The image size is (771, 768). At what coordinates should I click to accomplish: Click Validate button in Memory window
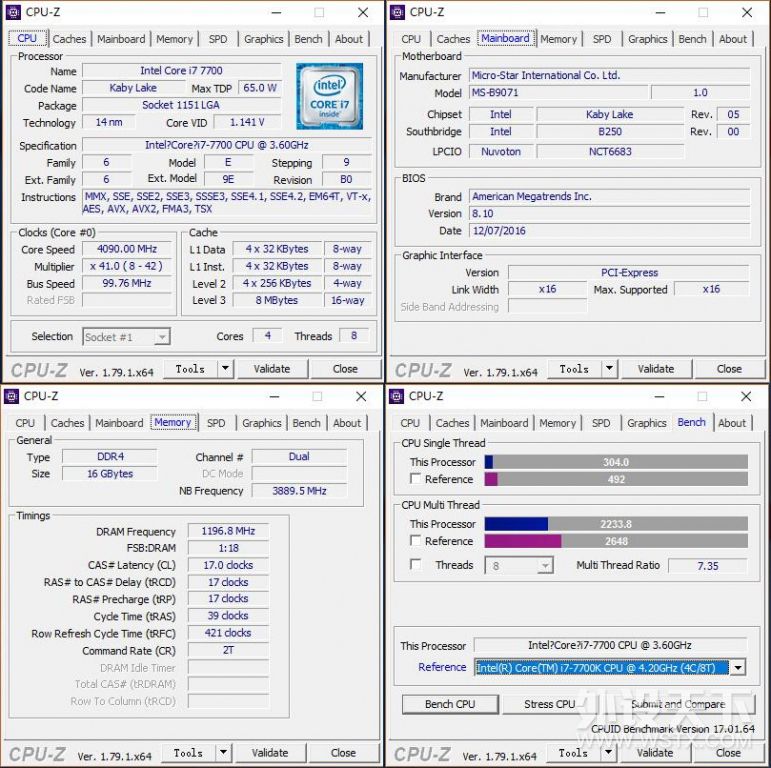pos(270,753)
